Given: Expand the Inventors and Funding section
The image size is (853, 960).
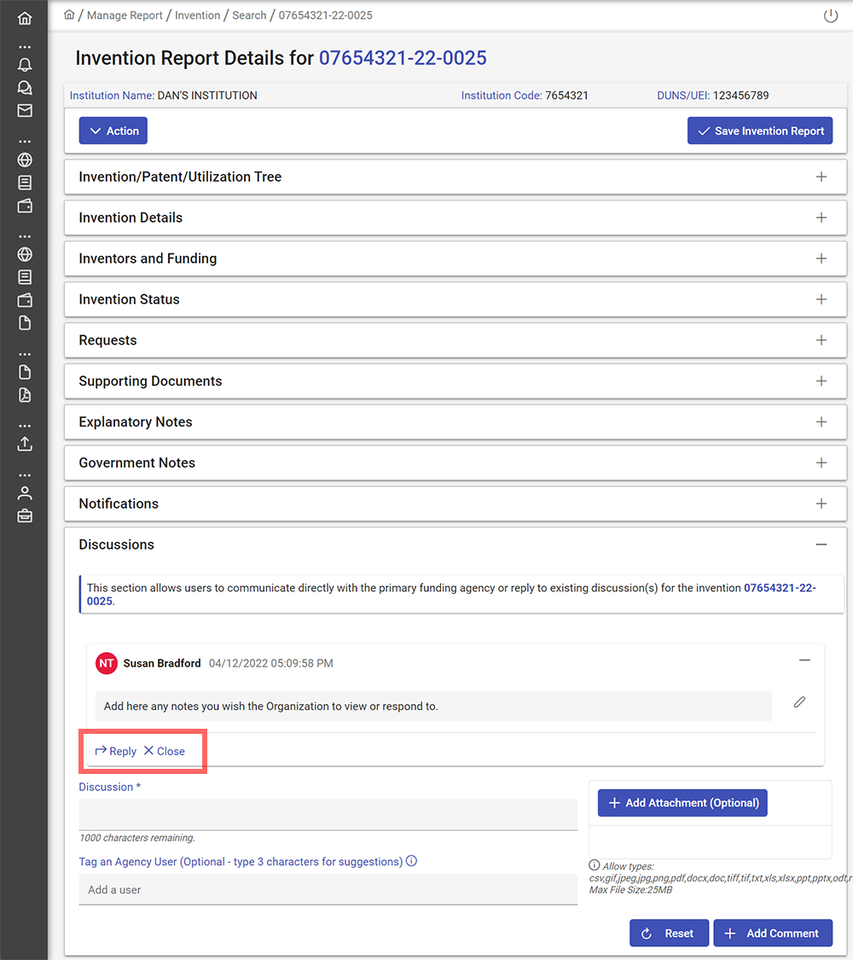Looking at the screenshot, I should pyautogui.click(x=821, y=259).
